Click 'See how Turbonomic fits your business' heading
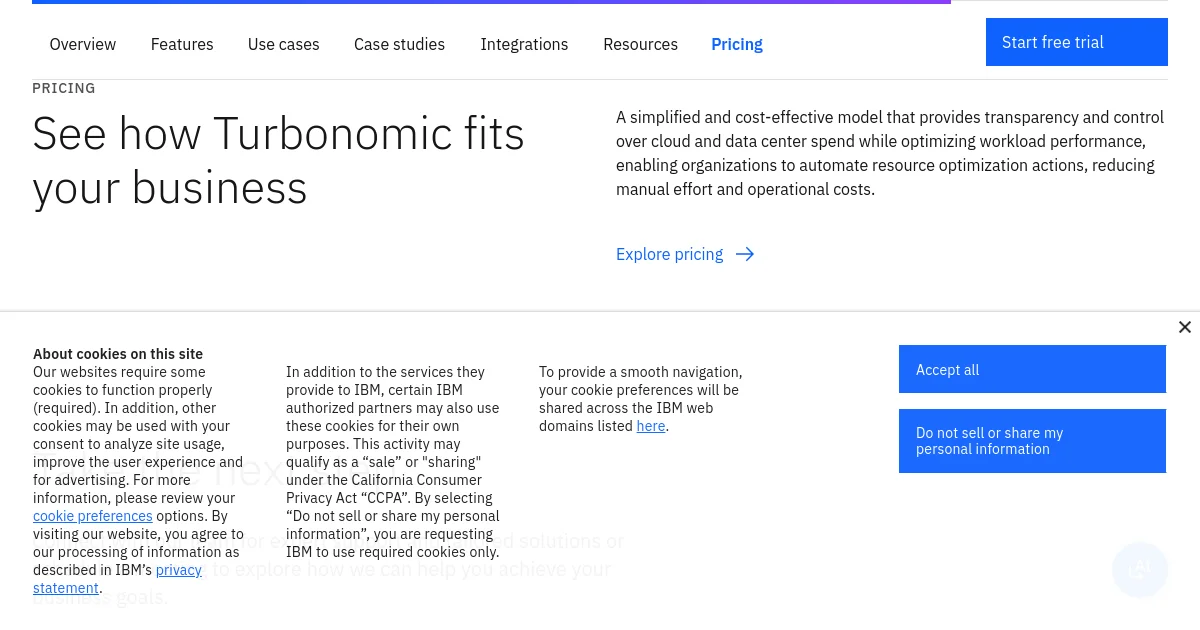The width and height of the screenshot is (1200, 630). pyautogui.click(x=278, y=160)
